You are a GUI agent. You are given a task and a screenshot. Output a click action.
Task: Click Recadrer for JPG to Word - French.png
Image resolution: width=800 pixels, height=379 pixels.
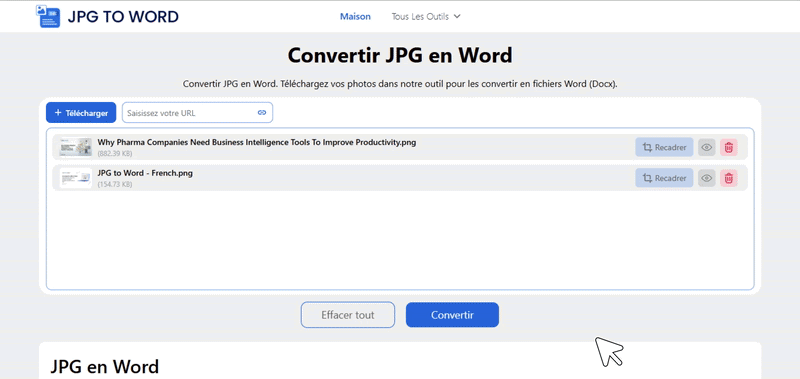(x=664, y=178)
